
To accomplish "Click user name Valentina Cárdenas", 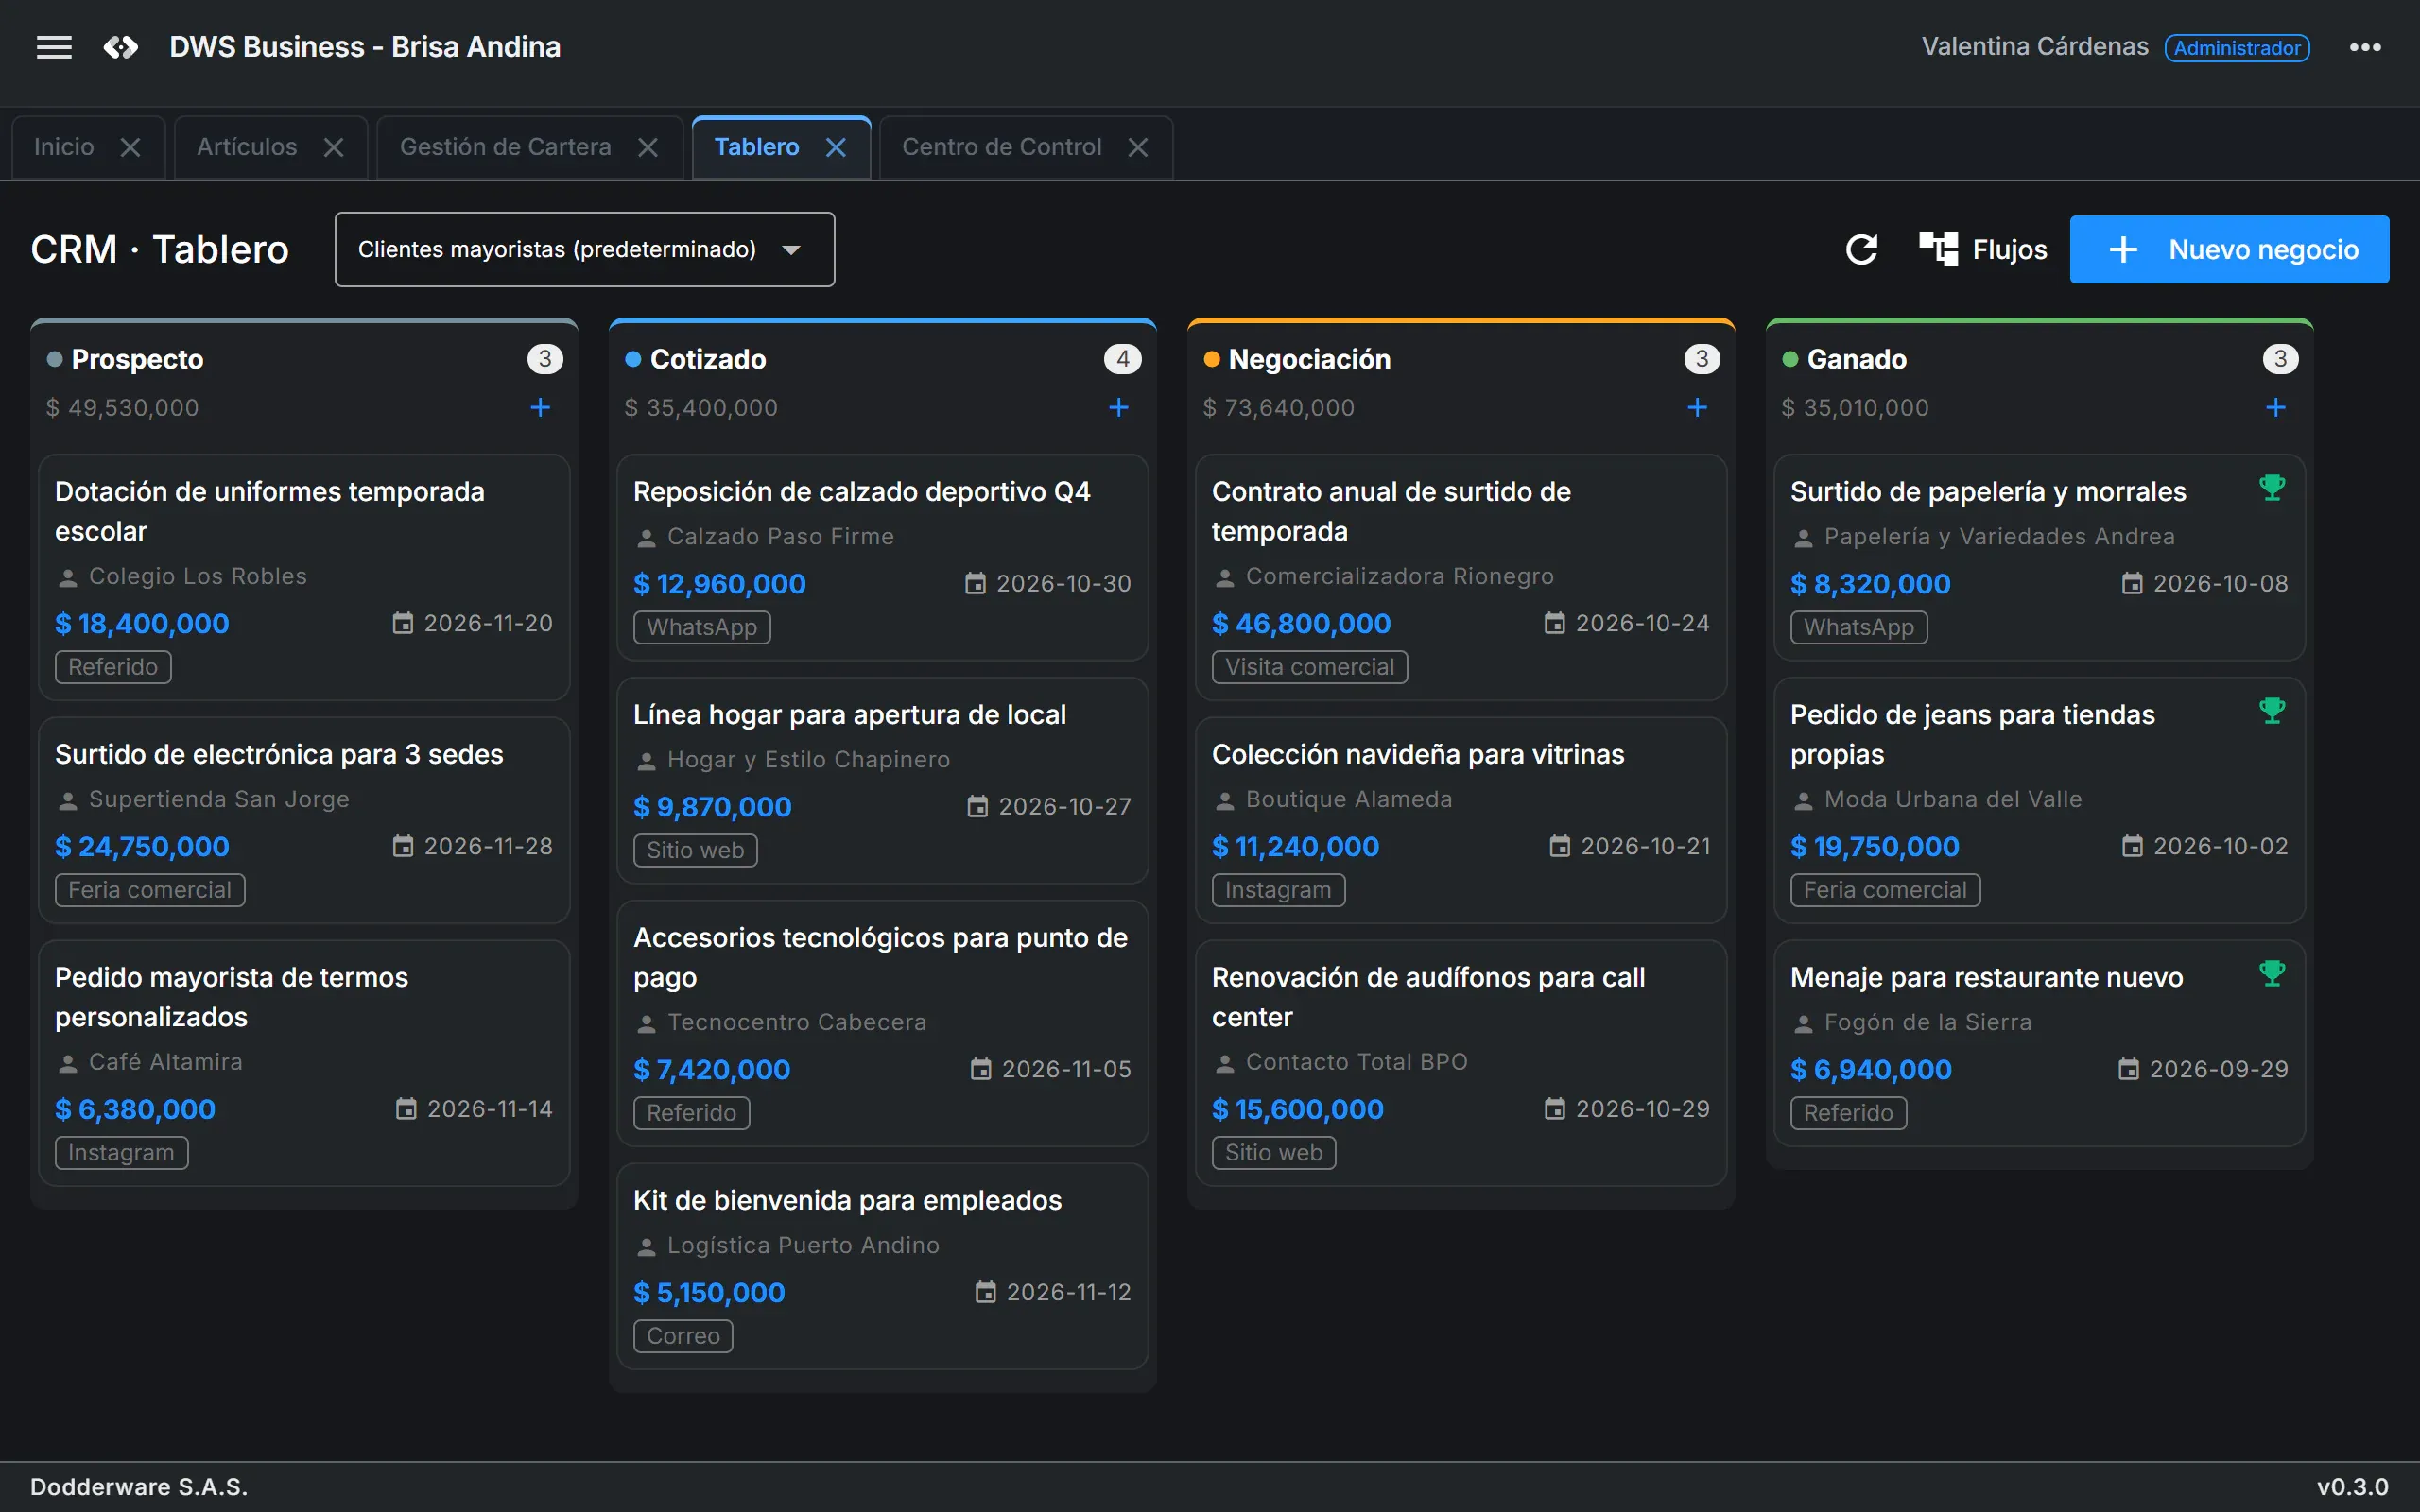I will tap(2034, 47).
